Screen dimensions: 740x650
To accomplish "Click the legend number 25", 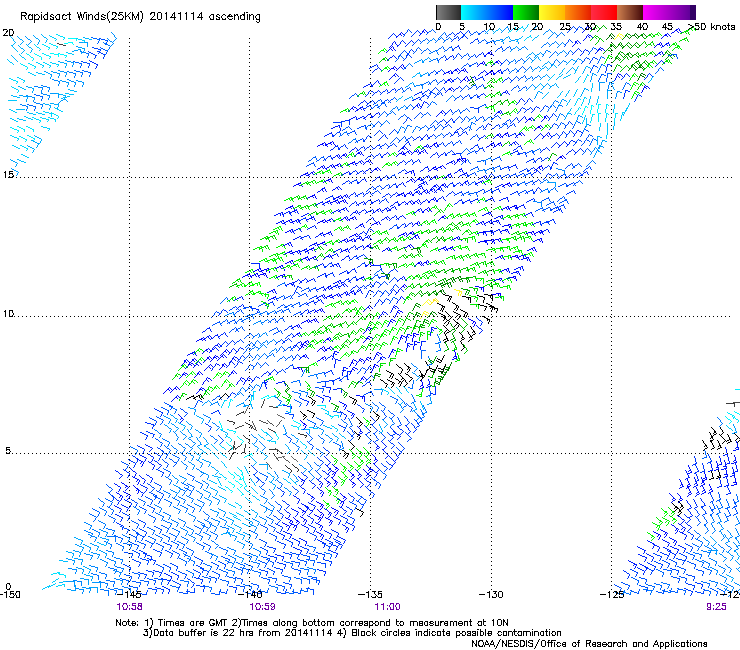I will point(564,27).
